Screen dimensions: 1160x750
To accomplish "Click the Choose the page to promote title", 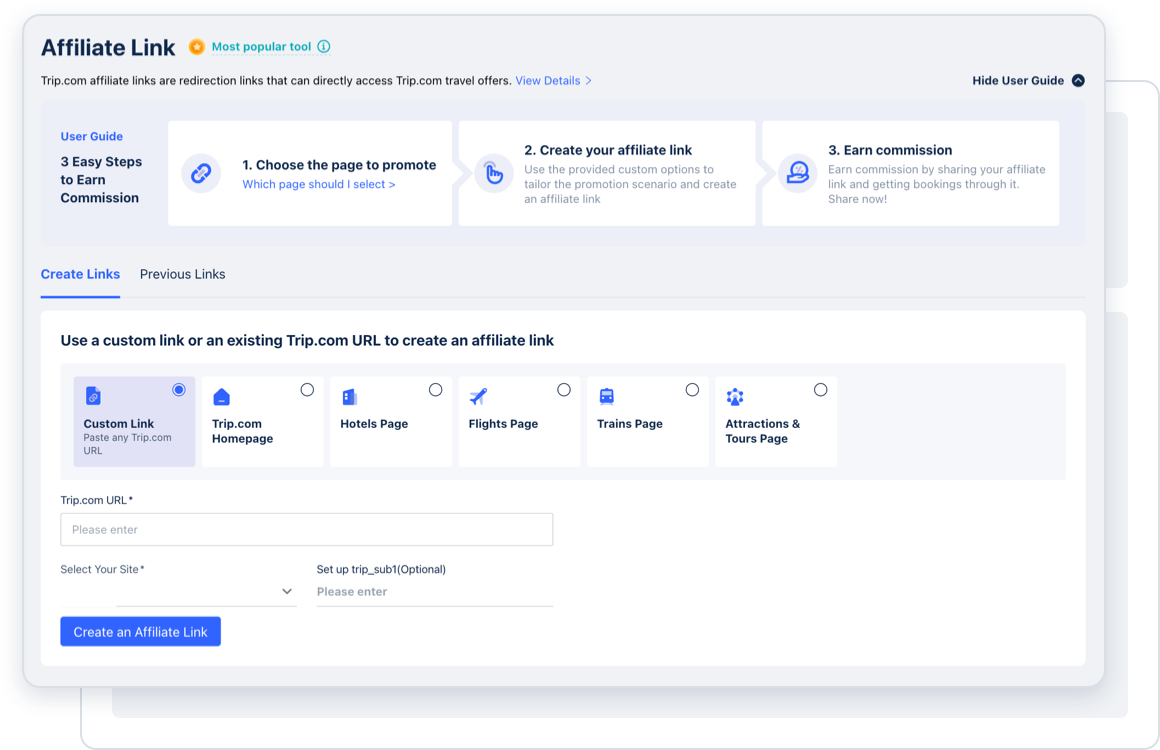I will [x=340, y=165].
